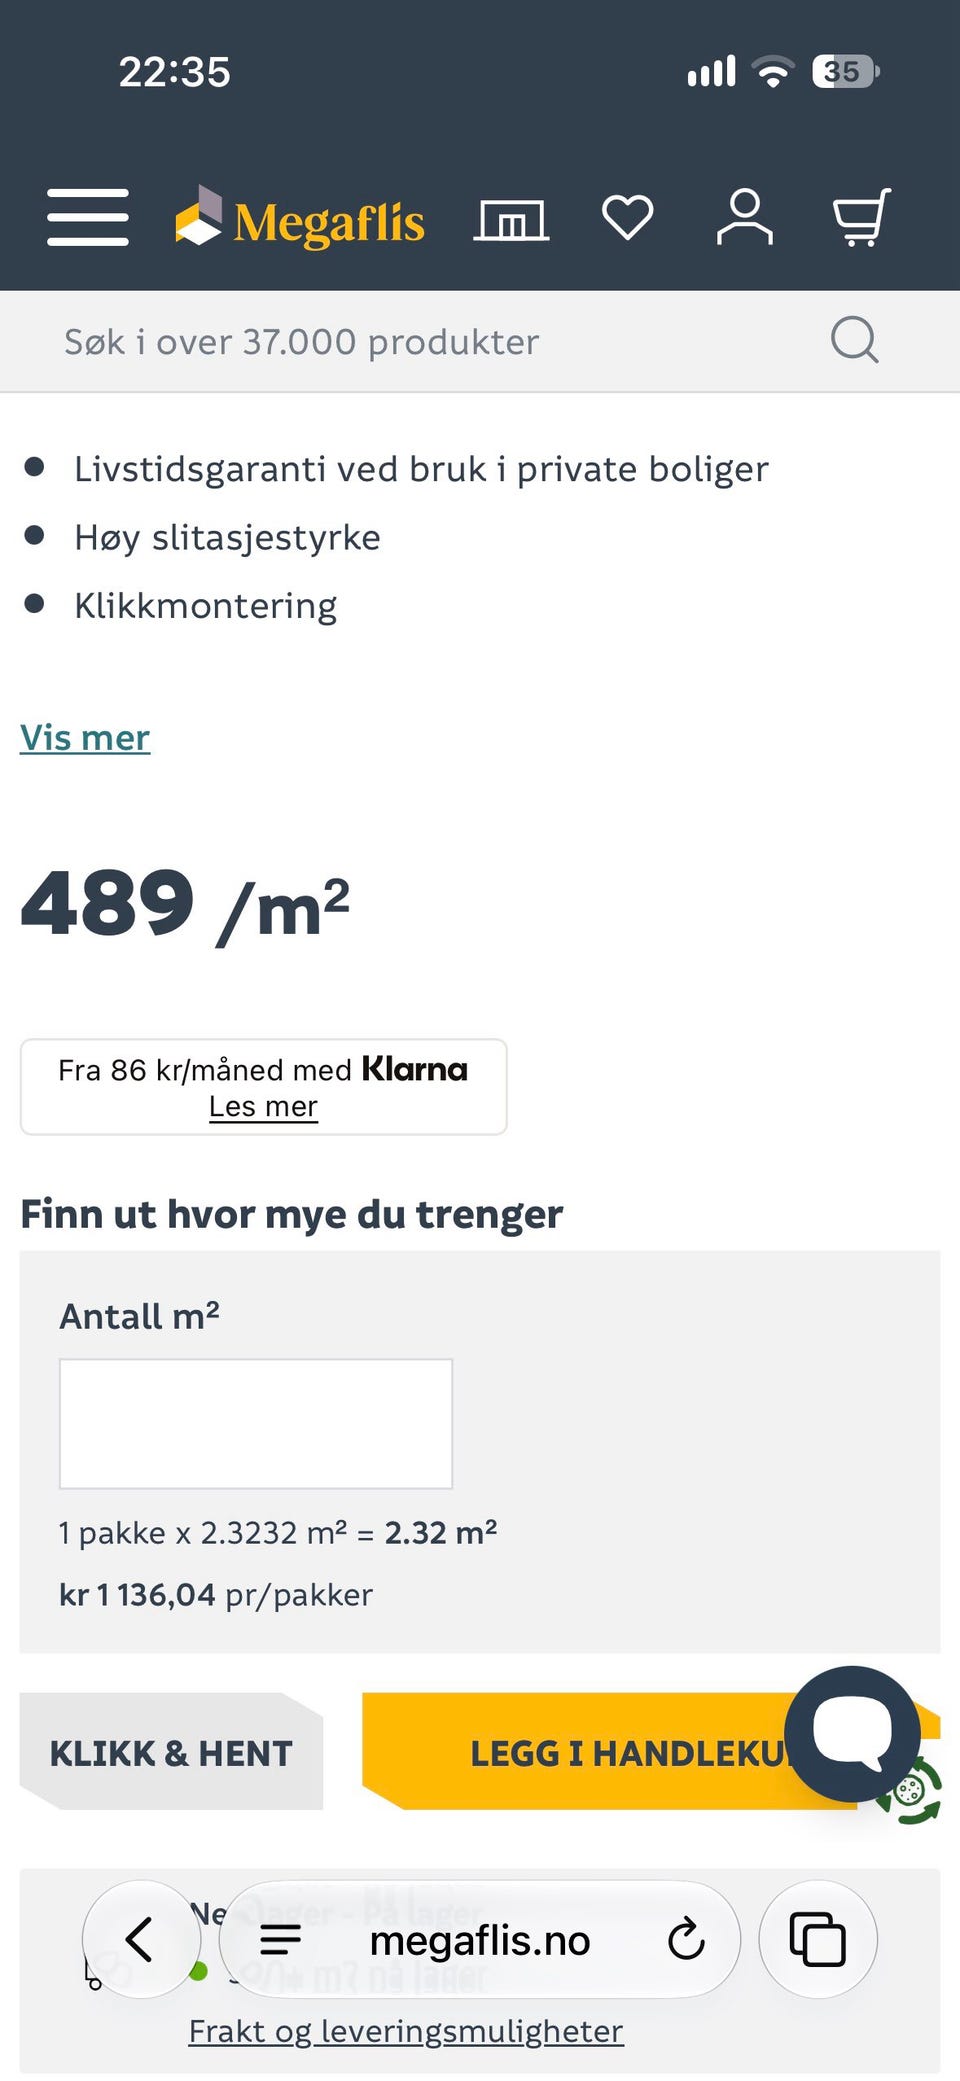Screen dimensions: 960x2081
Task: Tap the megaflis.no address bar
Action: point(480,1940)
